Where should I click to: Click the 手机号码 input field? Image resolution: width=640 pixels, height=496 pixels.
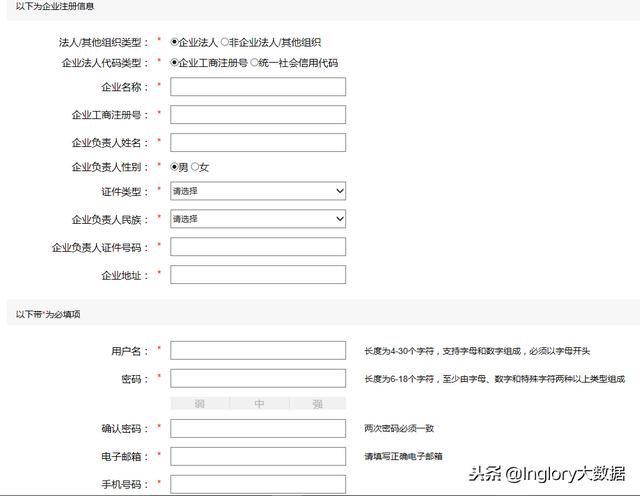click(x=258, y=484)
